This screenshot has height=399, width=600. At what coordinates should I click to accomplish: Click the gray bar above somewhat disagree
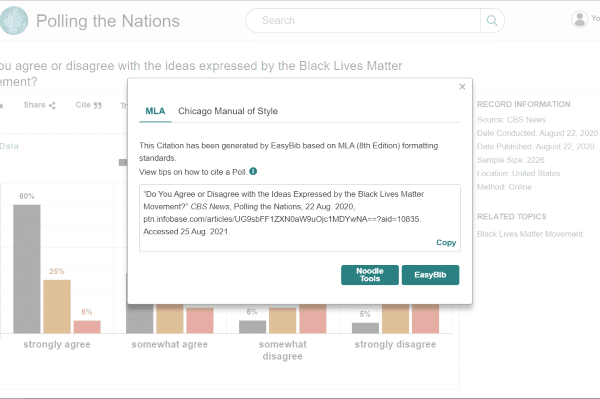(x=253, y=327)
